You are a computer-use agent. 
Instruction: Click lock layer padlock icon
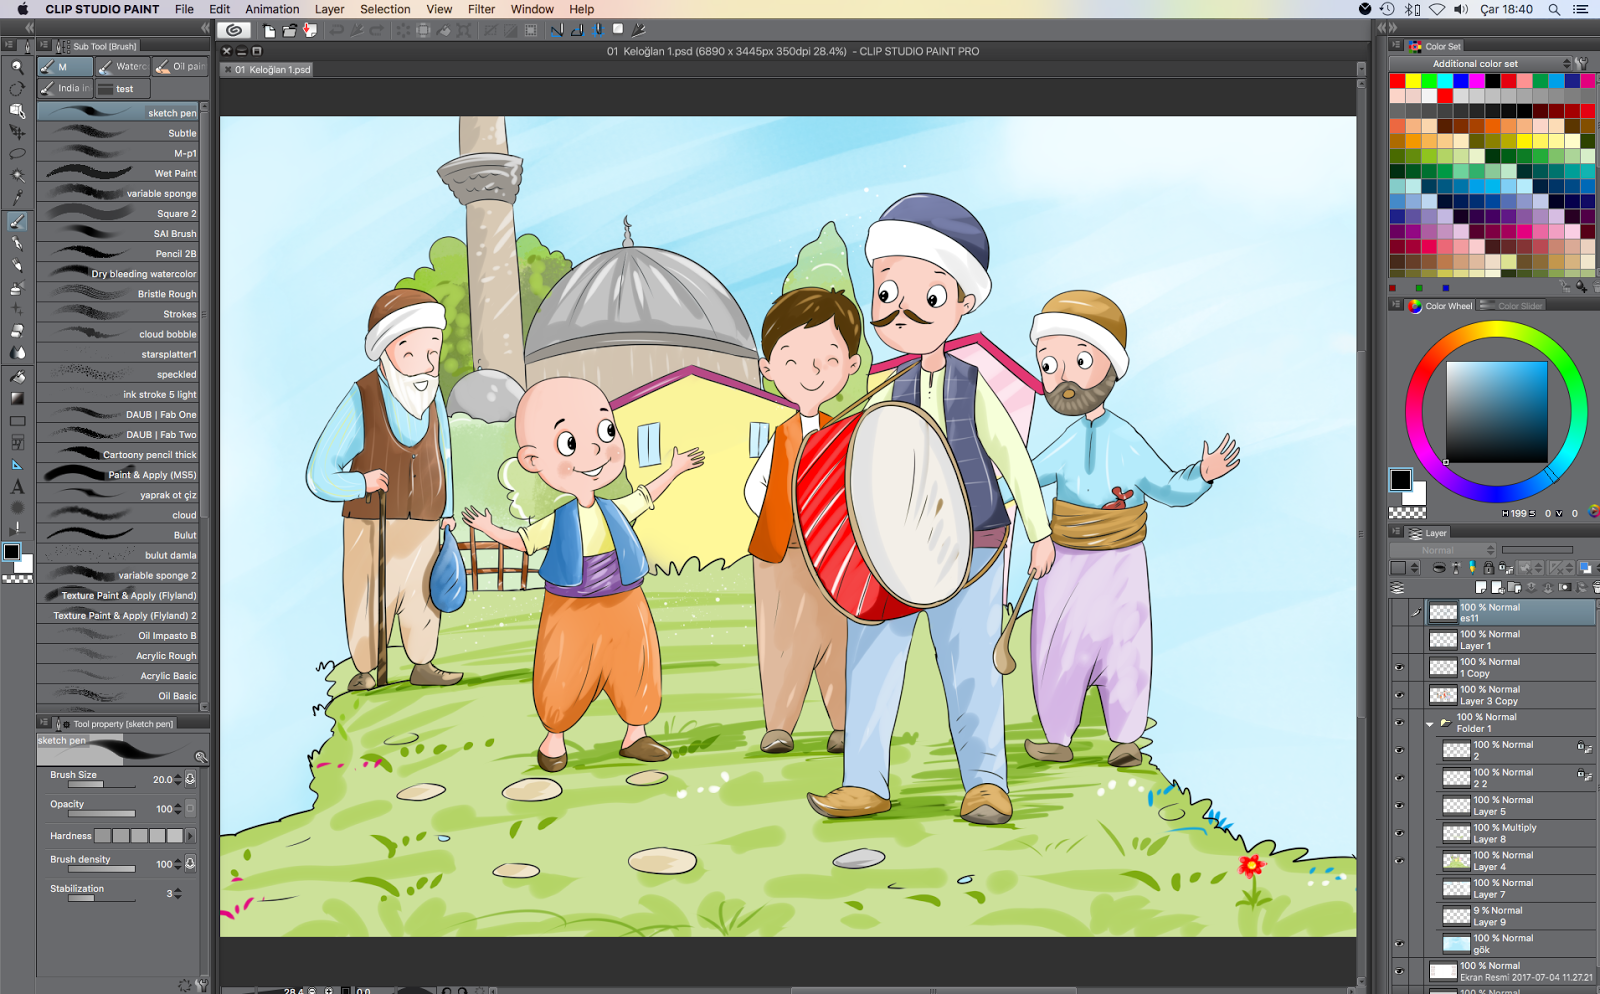point(1488,568)
